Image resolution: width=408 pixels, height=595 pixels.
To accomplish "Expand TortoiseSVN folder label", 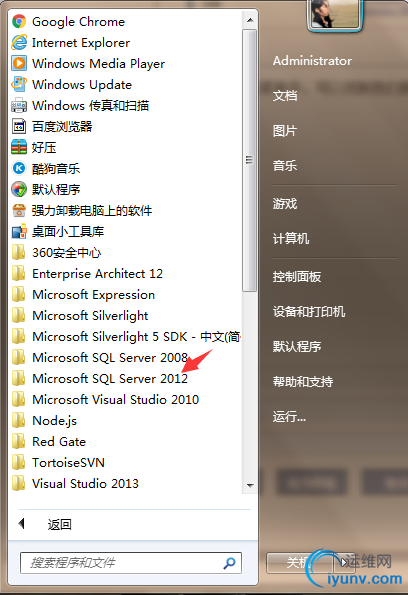I will point(69,463).
